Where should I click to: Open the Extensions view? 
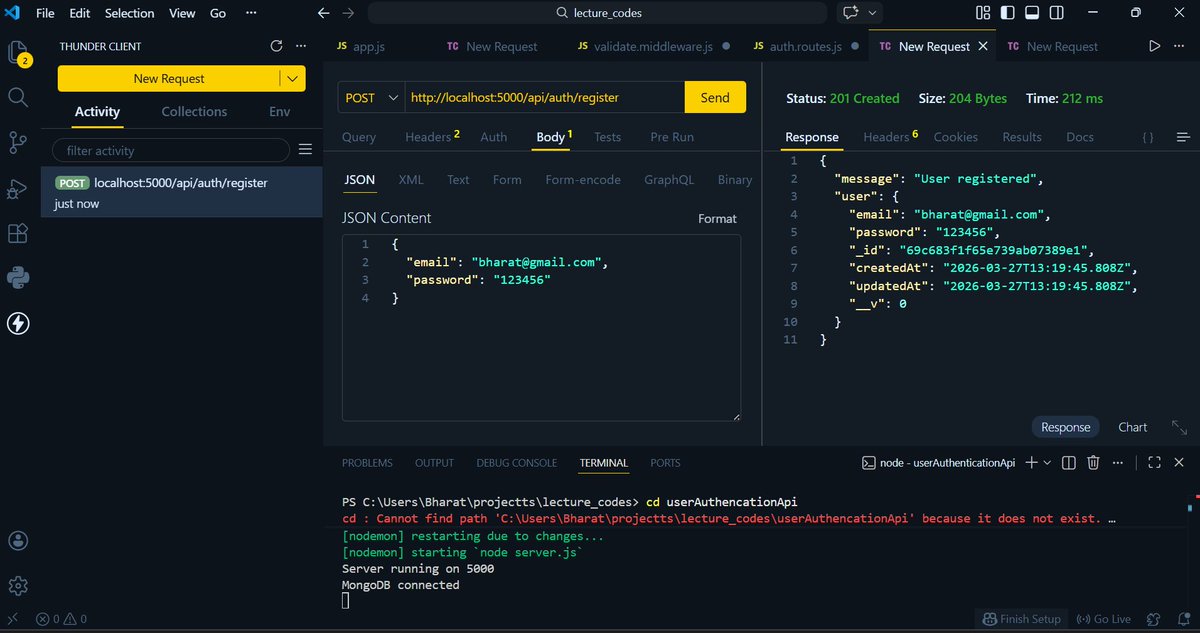point(17,233)
